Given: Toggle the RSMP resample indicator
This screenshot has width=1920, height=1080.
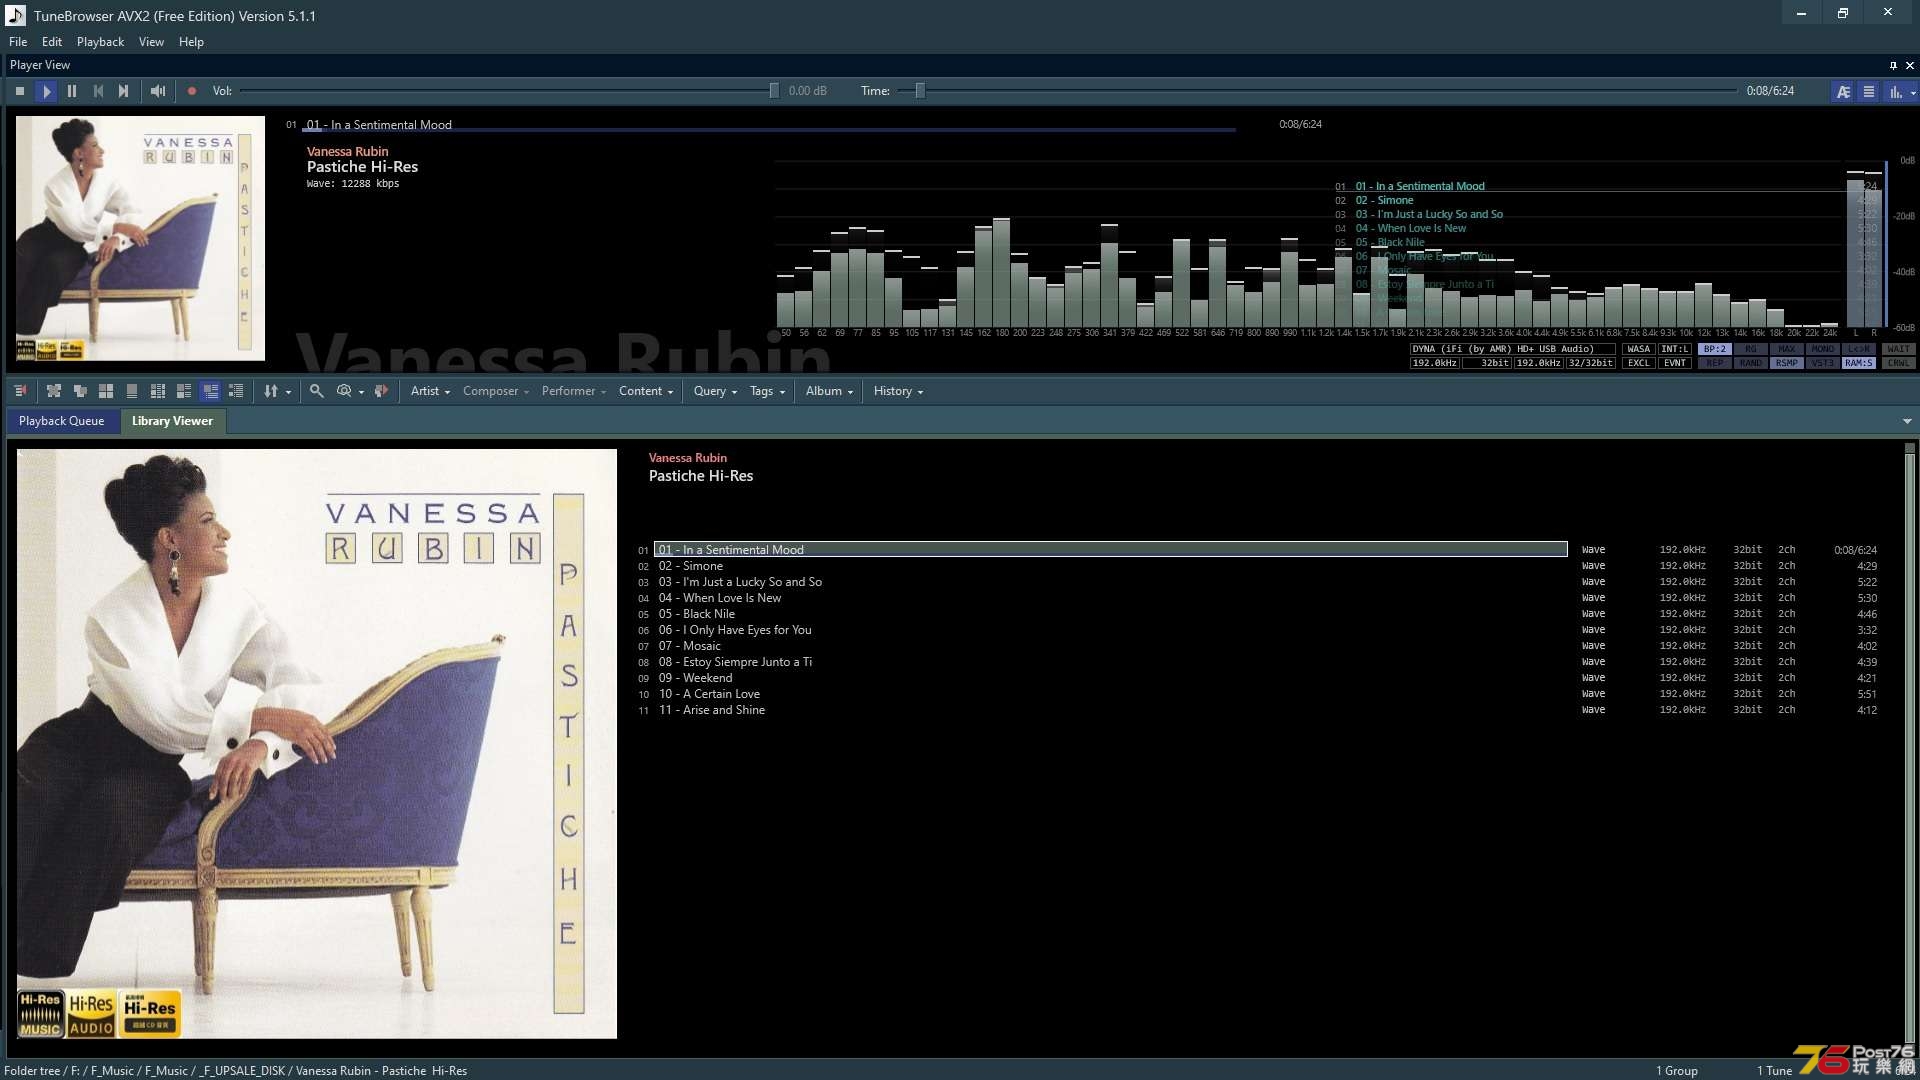Looking at the screenshot, I should tap(1786, 363).
